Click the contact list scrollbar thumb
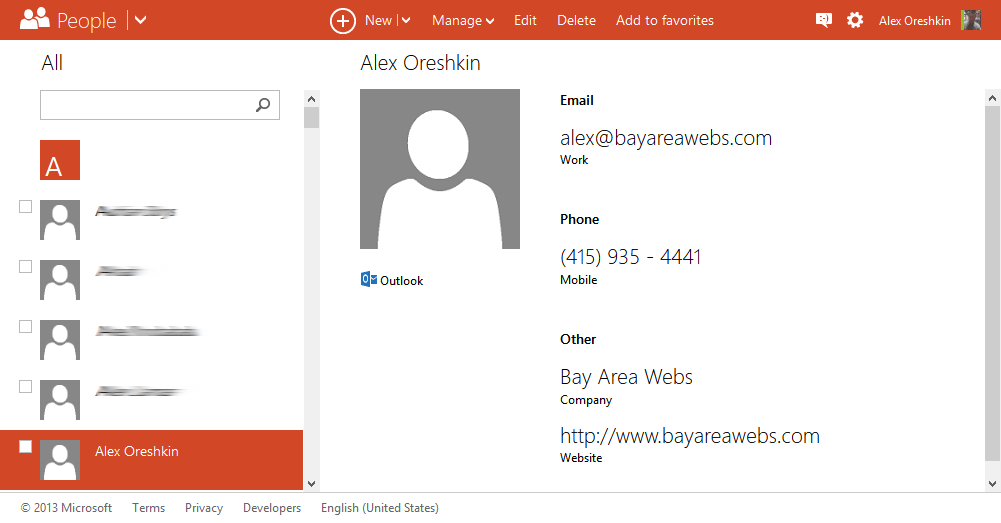Screen dimensions: 1001x523 point(312,117)
